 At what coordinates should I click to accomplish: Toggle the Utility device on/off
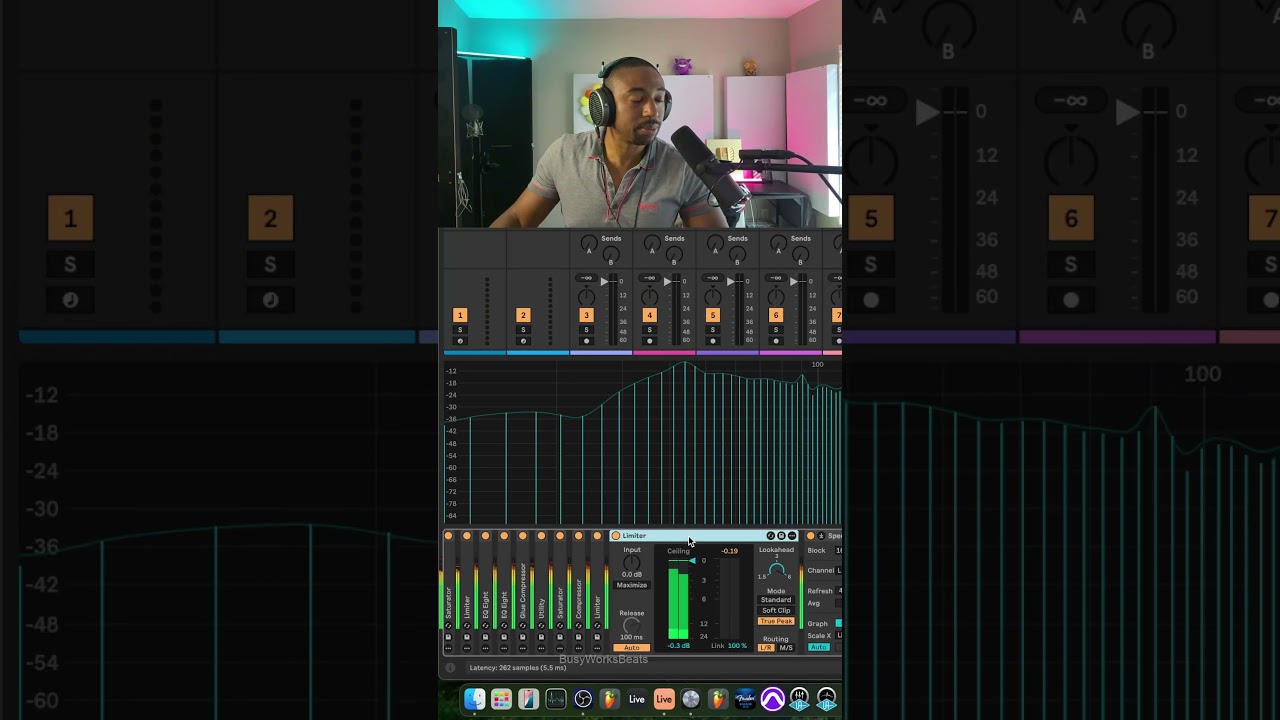click(541, 536)
